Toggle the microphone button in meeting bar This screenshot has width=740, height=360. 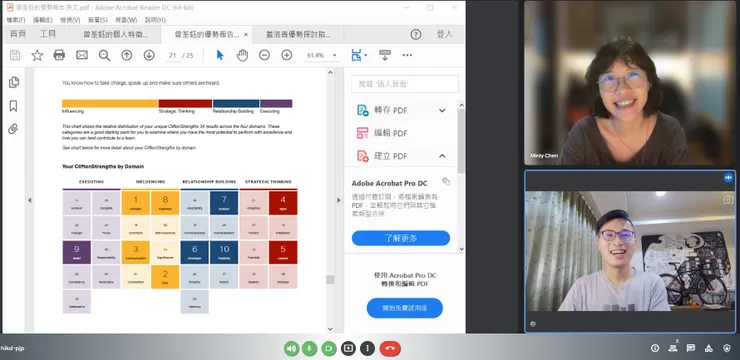coord(310,348)
